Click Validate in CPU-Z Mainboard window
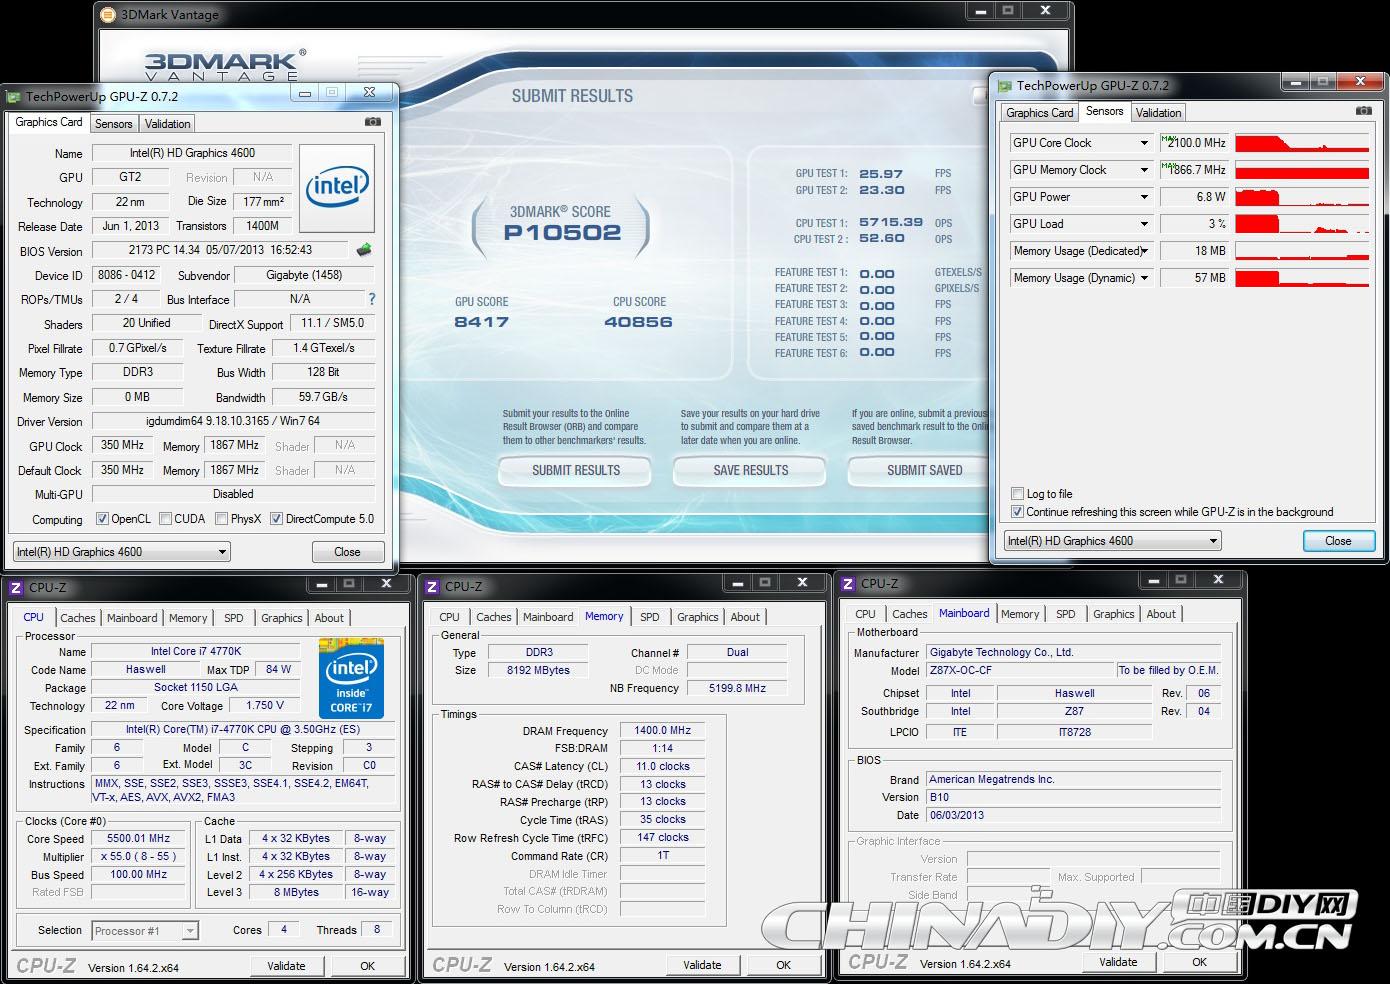This screenshot has height=984, width=1390. click(x=1118, y=962)
